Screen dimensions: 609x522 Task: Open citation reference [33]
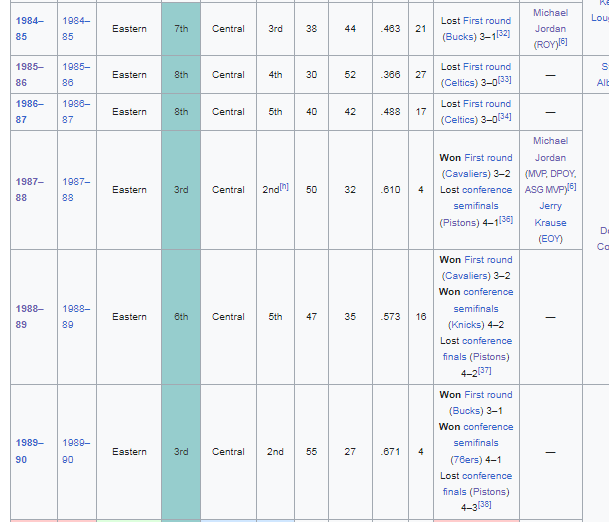coord(505,80)
